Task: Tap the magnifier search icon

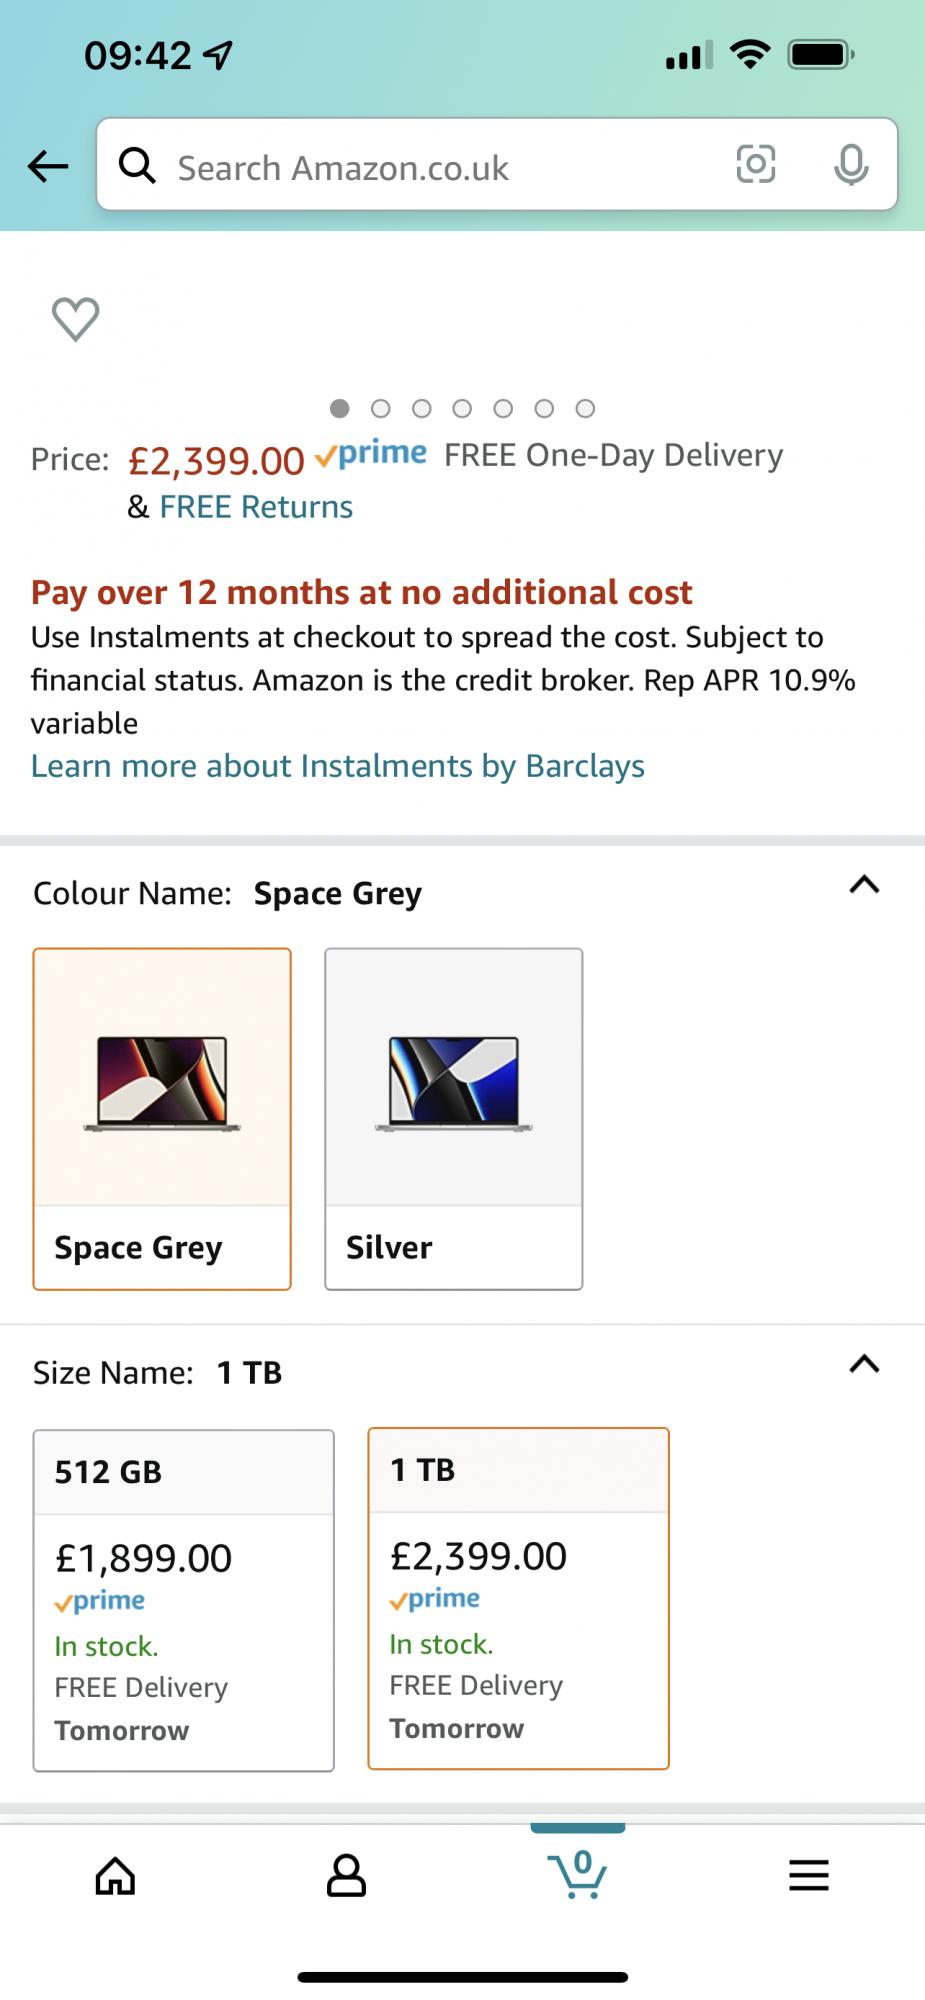Action: point(138,166)
